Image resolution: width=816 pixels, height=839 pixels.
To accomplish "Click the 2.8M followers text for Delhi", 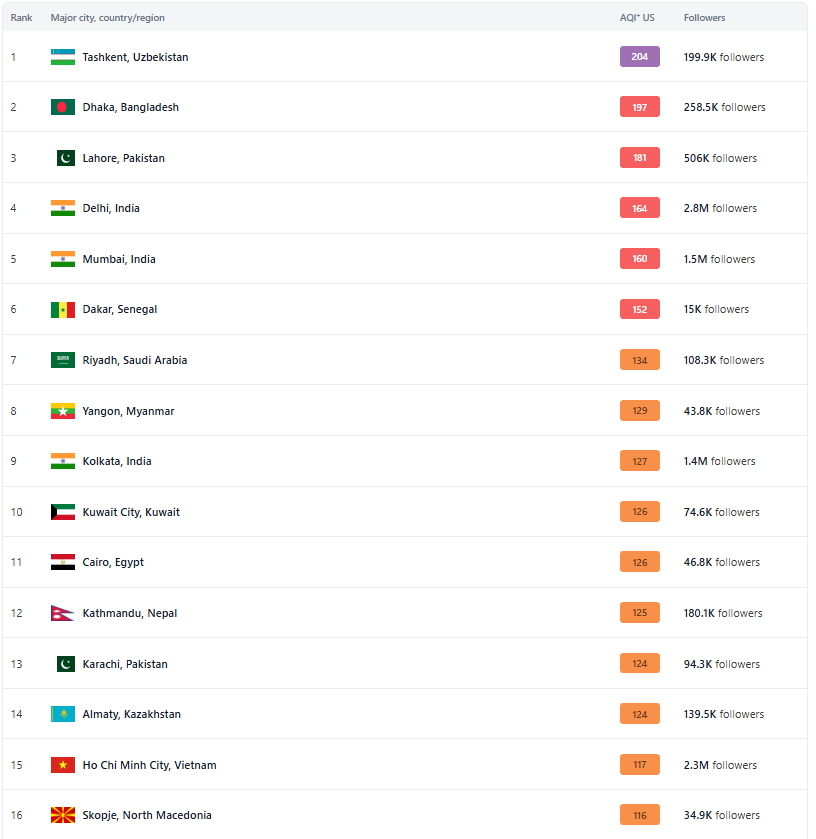I will (720, 208).
